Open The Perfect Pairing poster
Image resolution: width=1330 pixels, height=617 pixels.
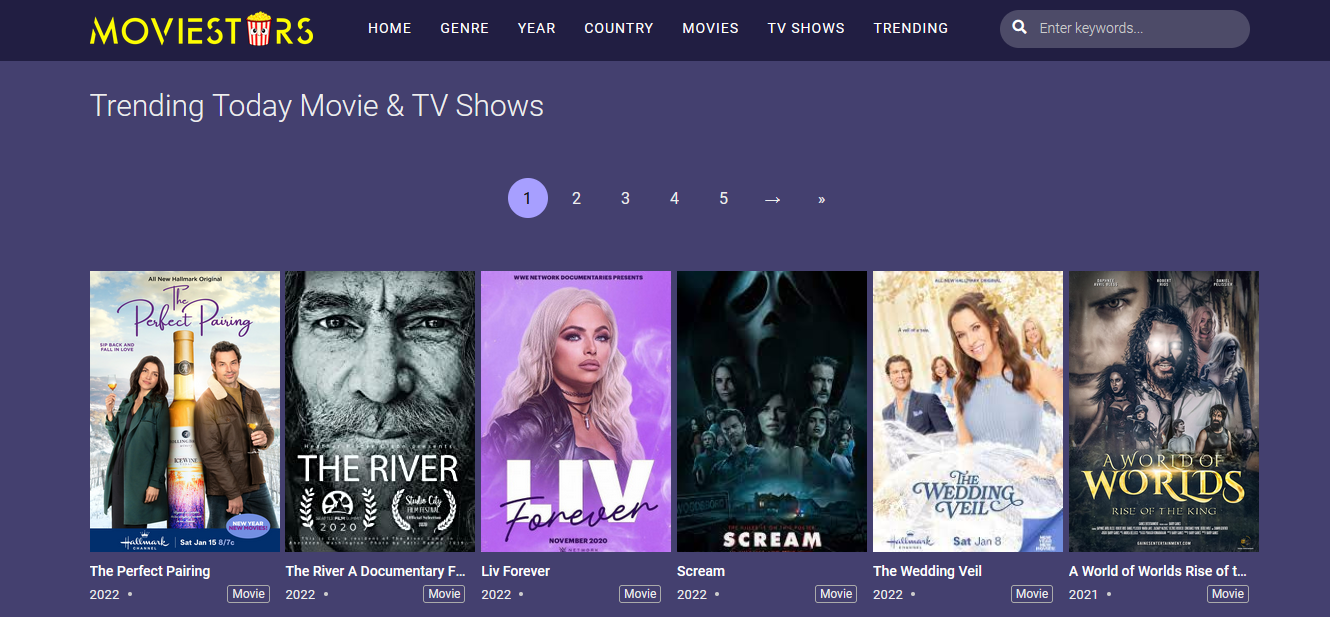(185, 411)
